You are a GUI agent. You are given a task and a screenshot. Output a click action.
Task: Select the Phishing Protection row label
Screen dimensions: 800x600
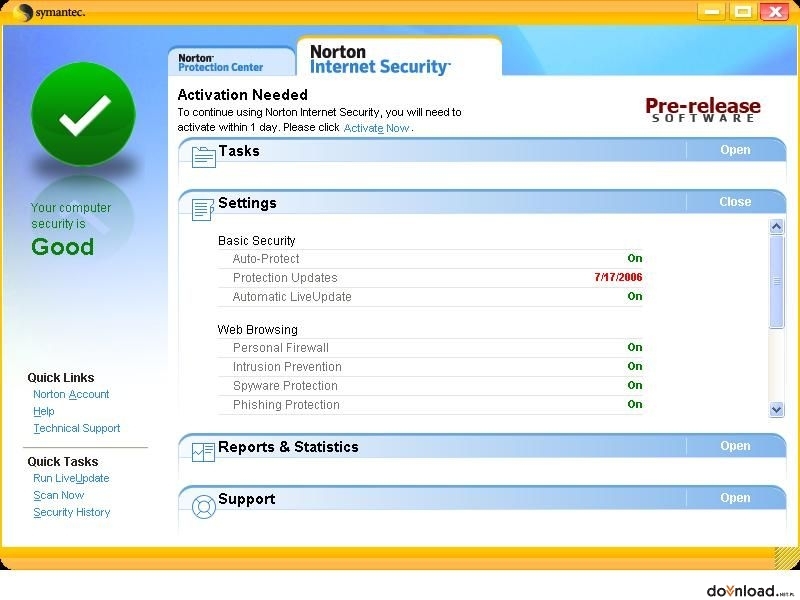point(286,405)
